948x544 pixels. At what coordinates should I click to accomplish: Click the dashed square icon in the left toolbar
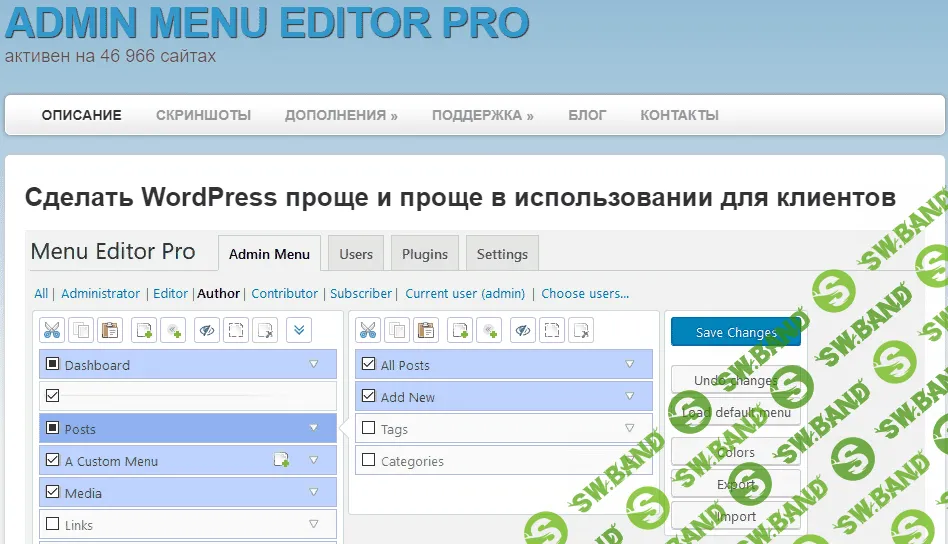[x=236, y=331]
